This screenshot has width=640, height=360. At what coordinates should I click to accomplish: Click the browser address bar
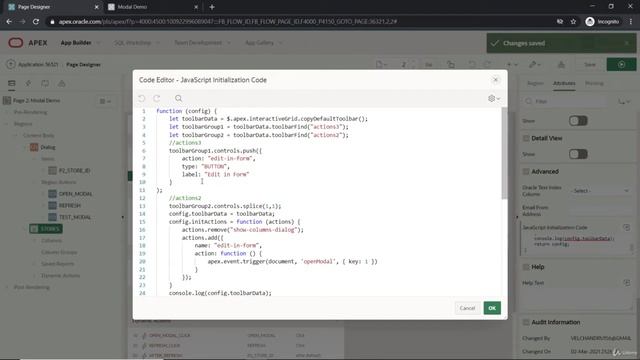pyautogui.click(x=302, y=22)
